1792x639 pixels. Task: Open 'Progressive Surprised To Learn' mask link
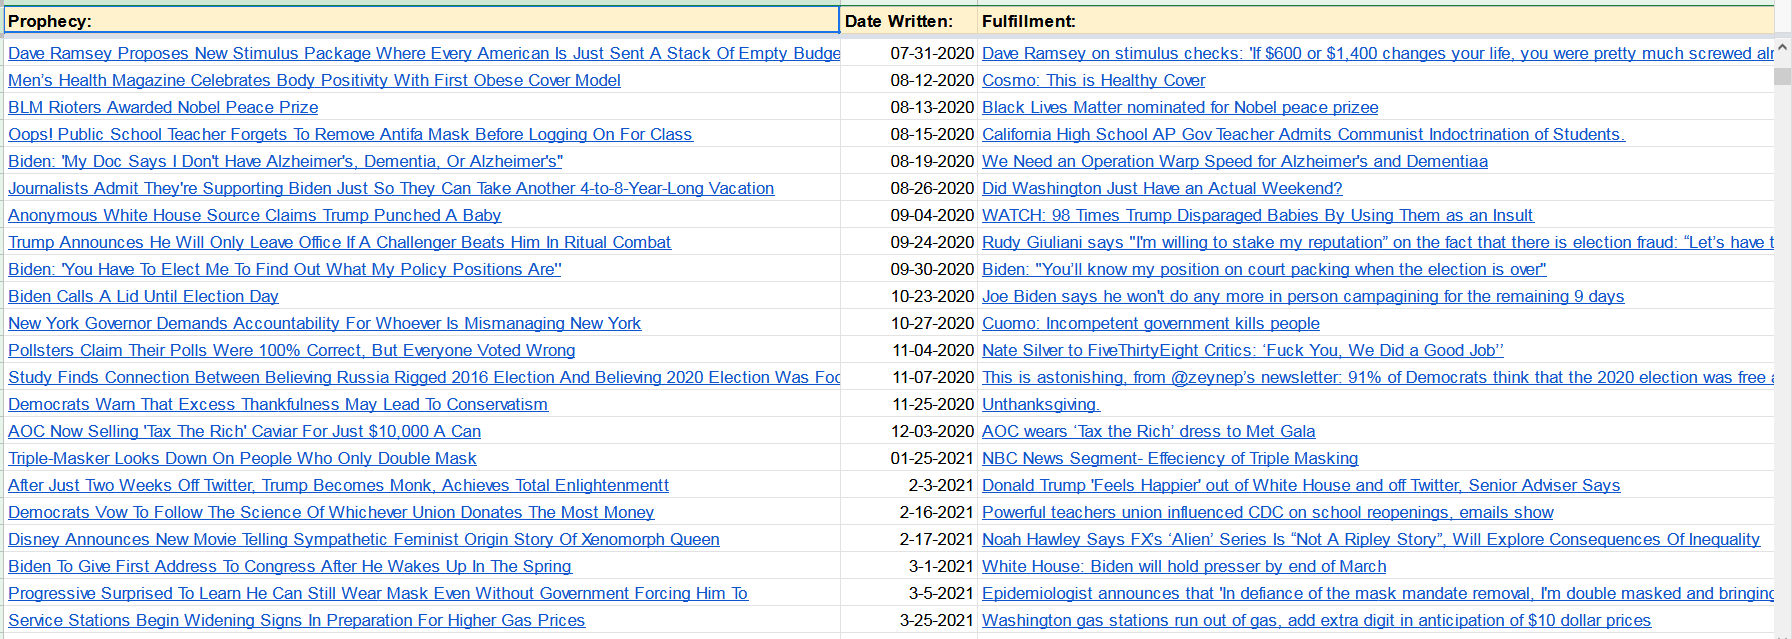(378, 594)
